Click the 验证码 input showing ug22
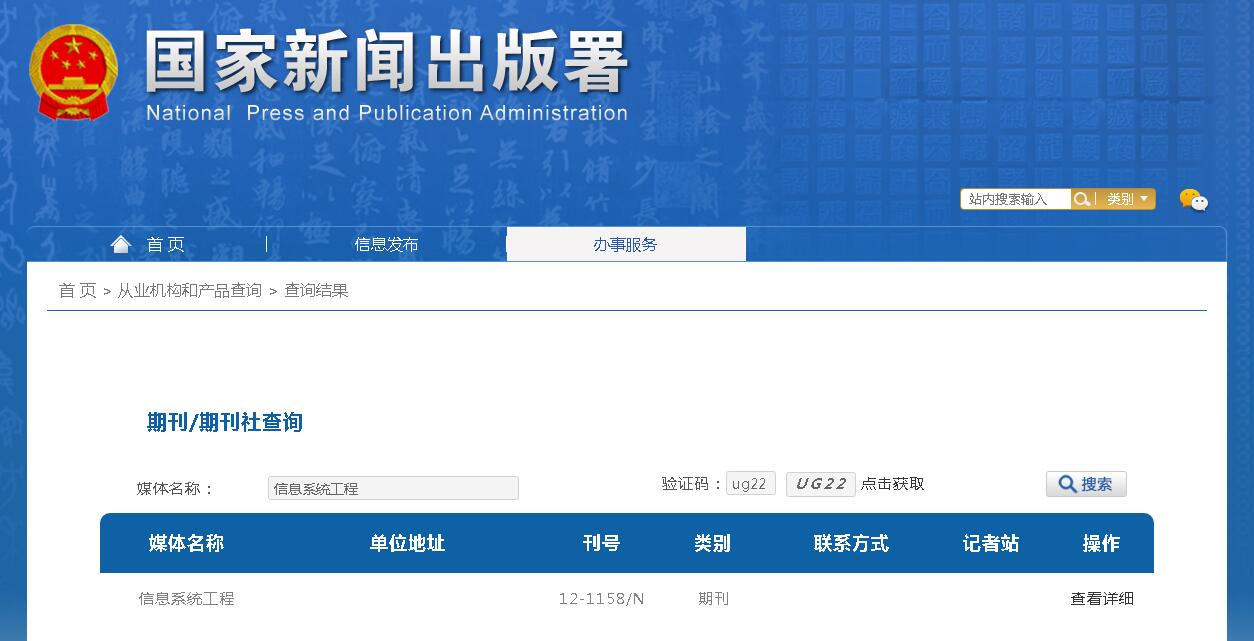 (750, 482)
